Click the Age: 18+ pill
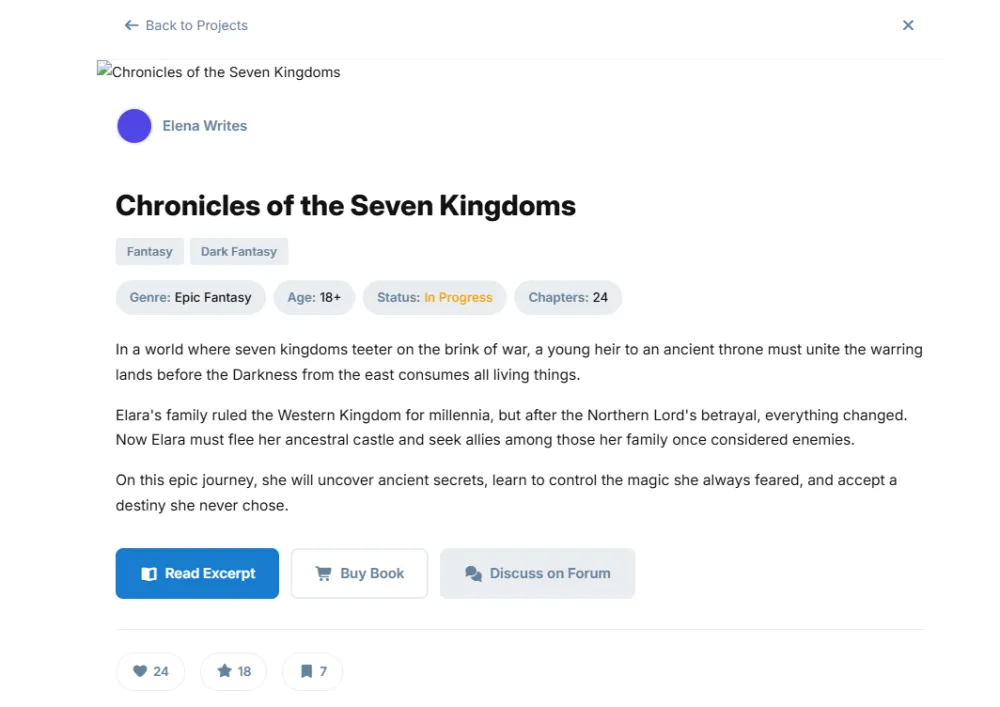 314,297
